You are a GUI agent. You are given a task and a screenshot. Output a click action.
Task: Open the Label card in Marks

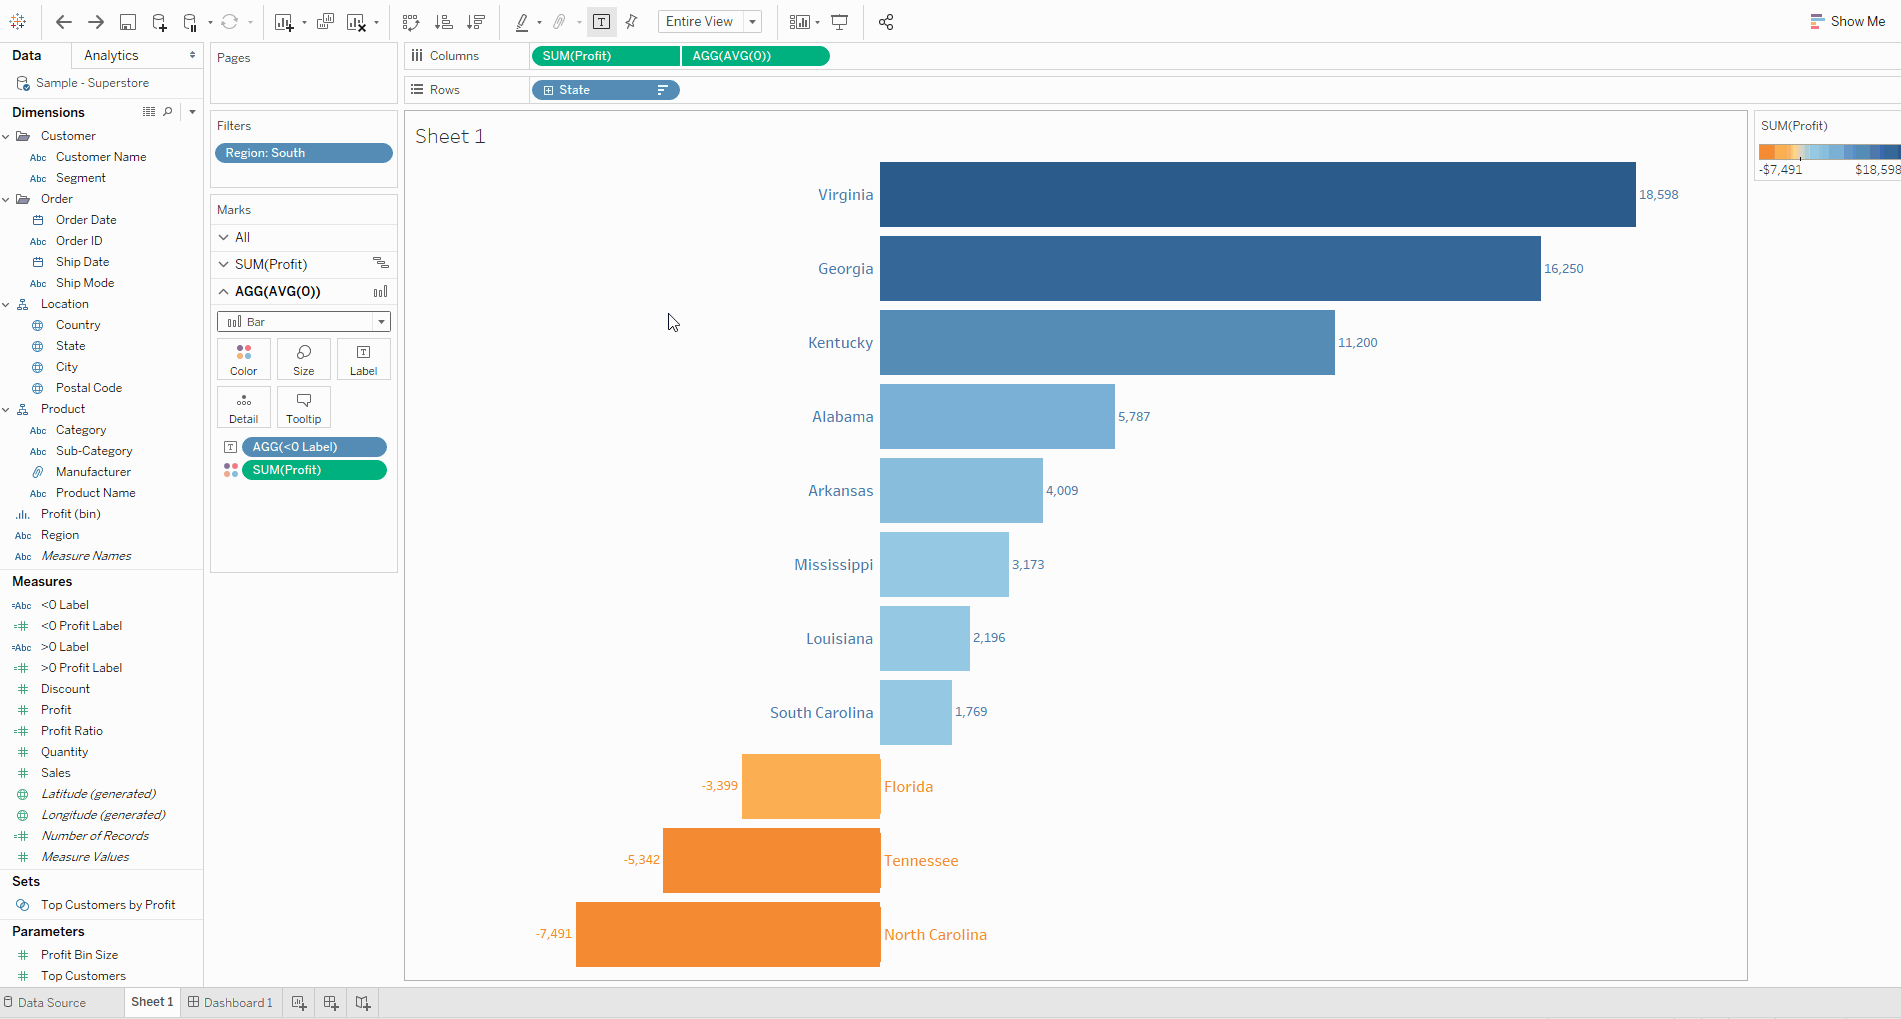coord(364,360)
